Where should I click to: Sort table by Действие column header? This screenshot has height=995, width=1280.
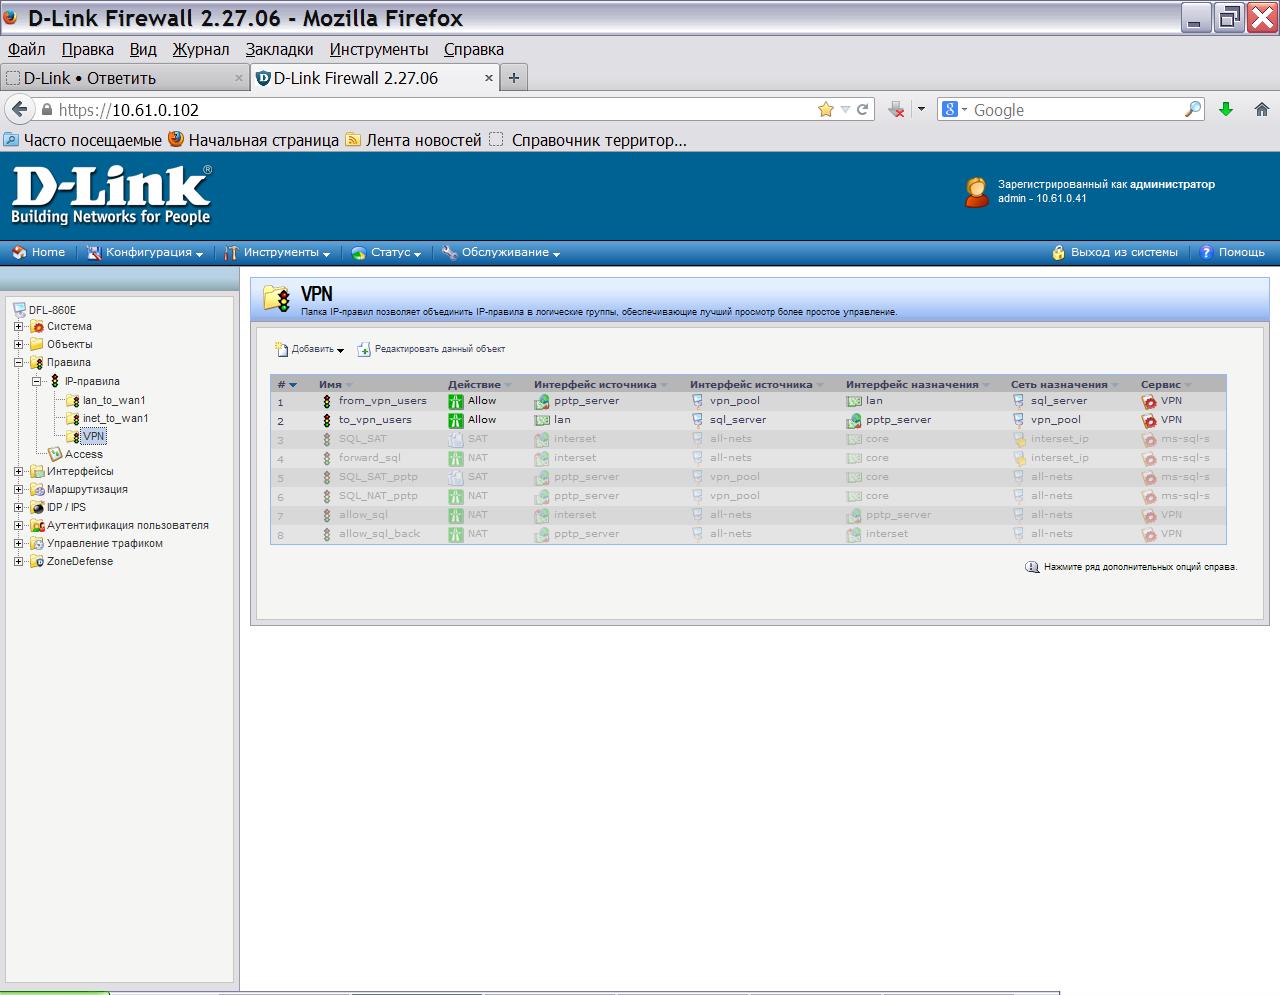[x=474, y=384]
